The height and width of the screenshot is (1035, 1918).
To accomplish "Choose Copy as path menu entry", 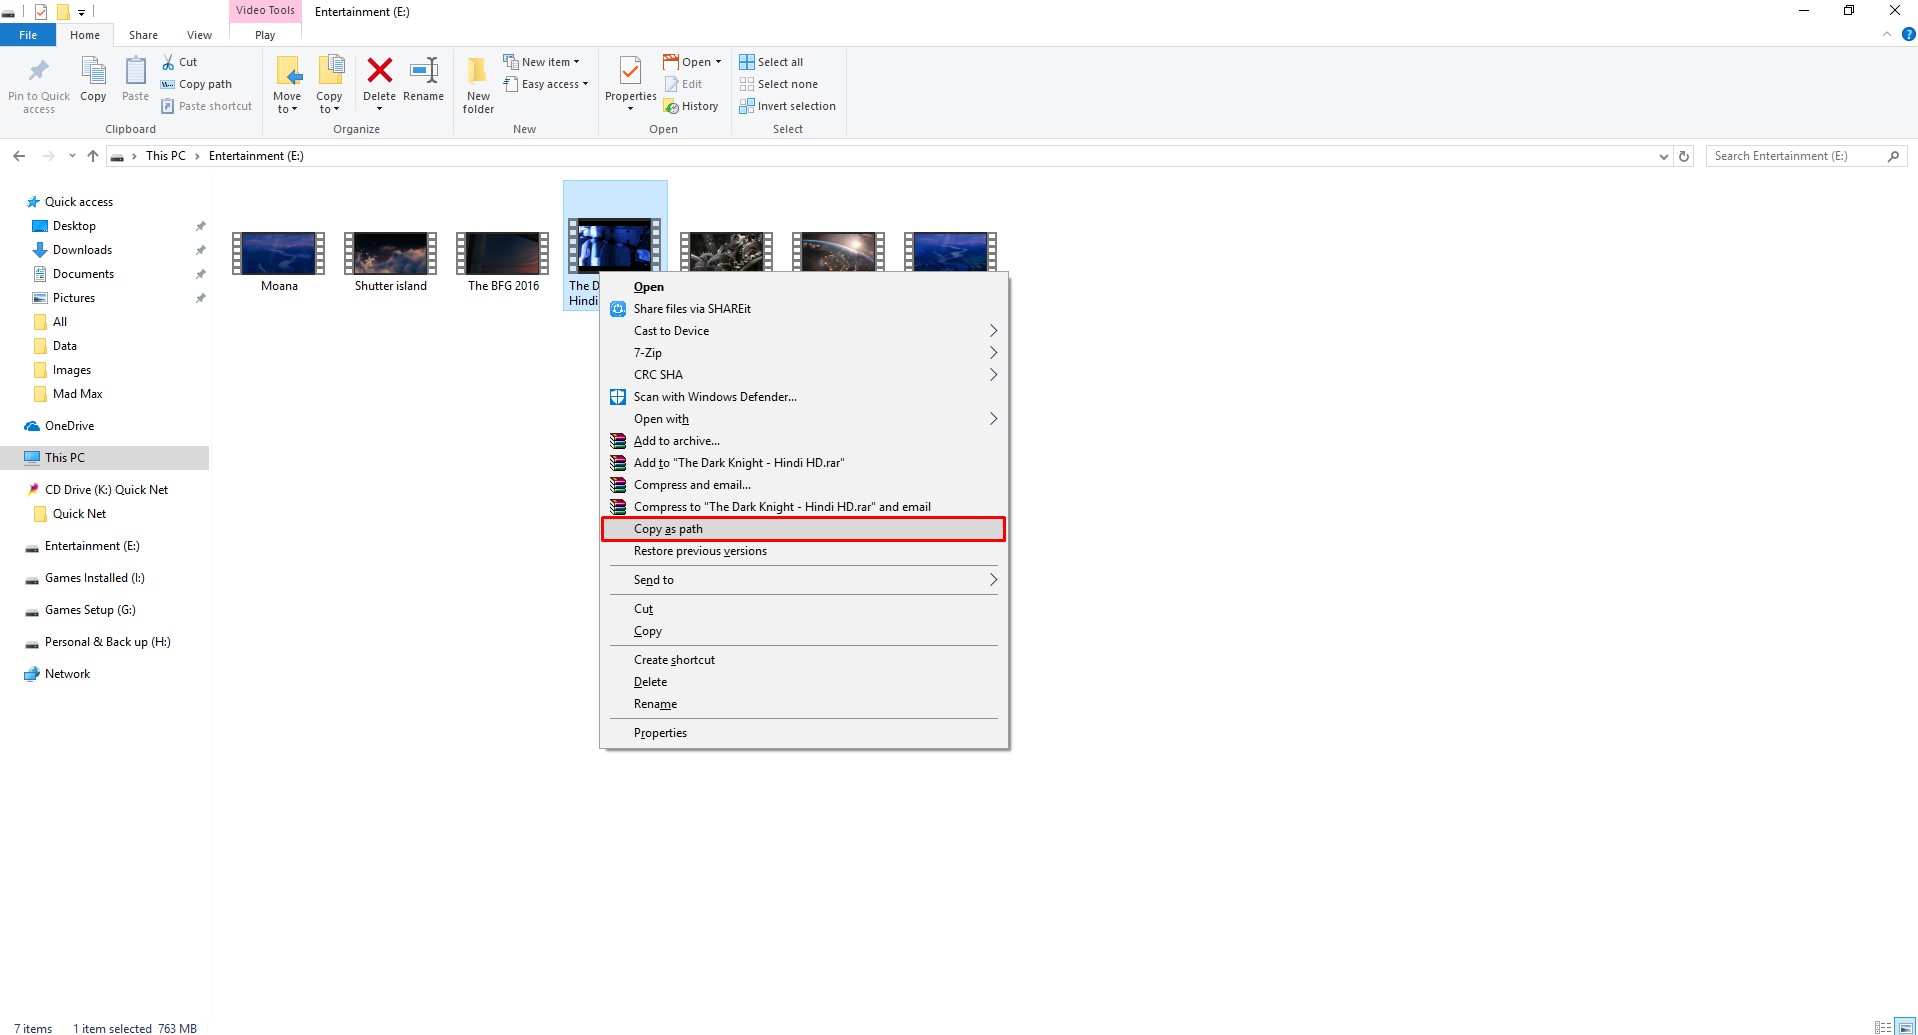I will [x=803, y=529].
